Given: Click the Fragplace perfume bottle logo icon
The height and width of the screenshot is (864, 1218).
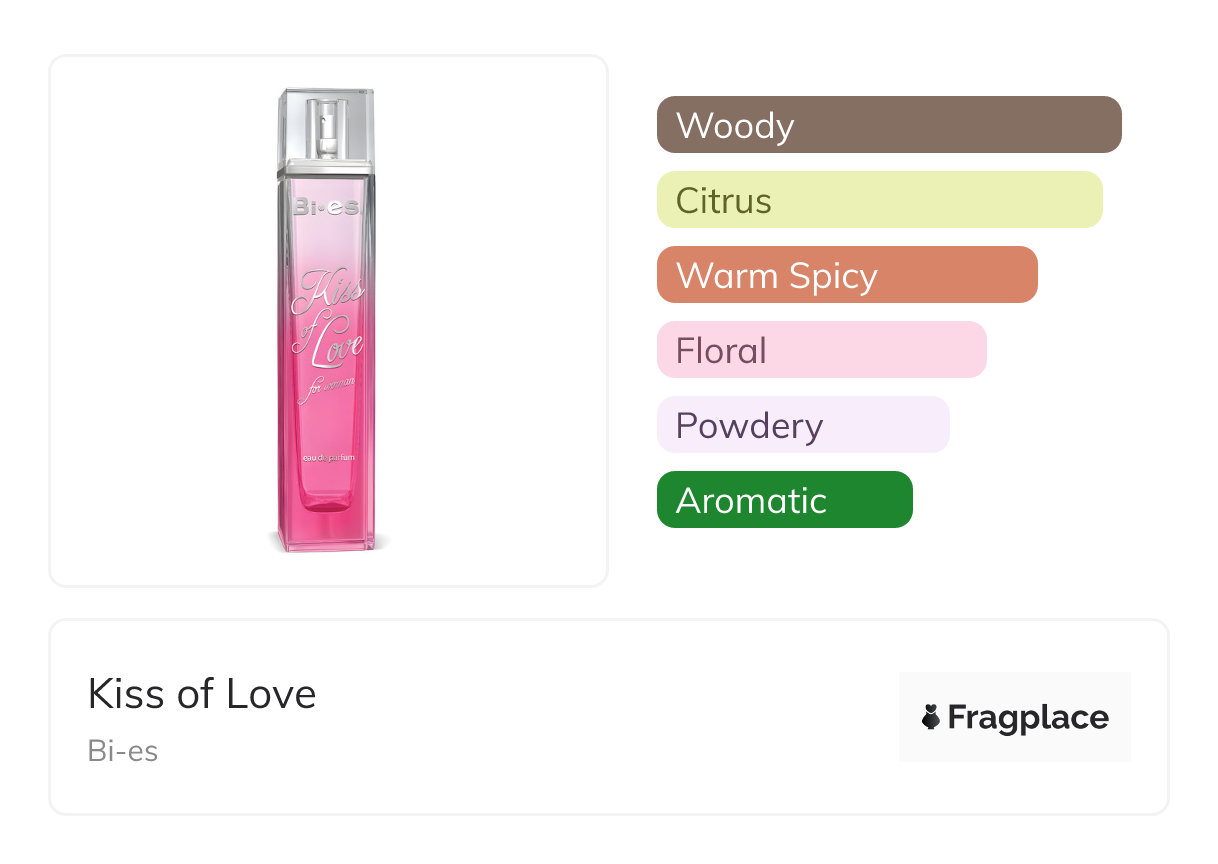Looking at the screenshot, I should (x=931, y=718).
